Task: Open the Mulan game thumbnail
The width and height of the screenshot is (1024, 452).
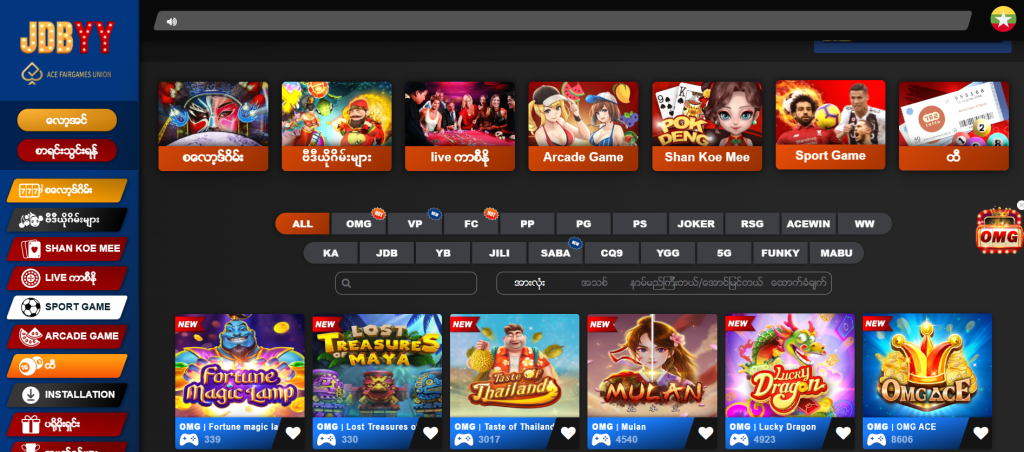Action: pyautogui.click(x=652, y=365)
